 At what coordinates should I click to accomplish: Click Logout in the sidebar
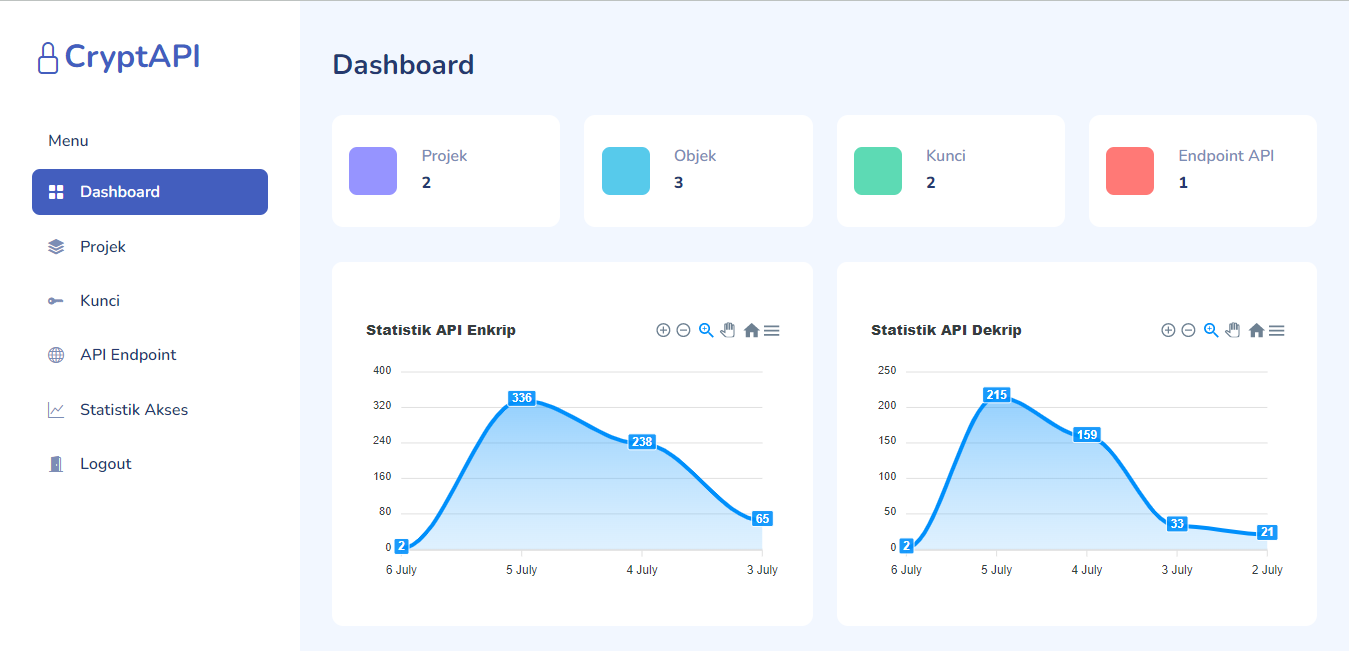click(106, 464)
